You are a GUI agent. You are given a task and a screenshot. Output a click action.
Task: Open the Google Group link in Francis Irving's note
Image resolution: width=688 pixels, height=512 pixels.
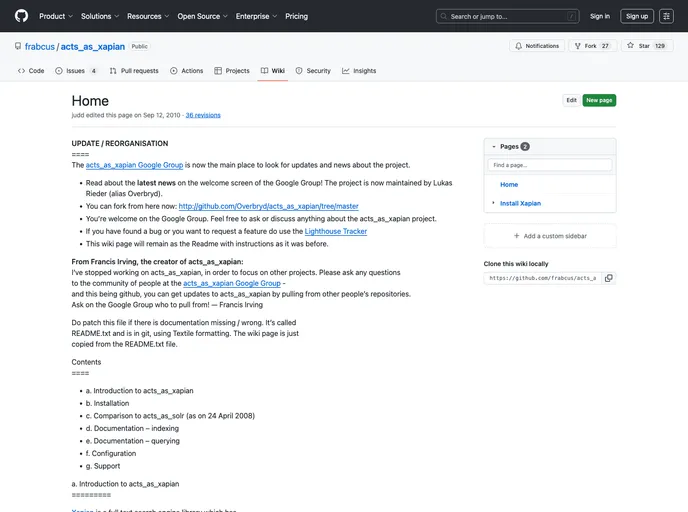[232, 283]
